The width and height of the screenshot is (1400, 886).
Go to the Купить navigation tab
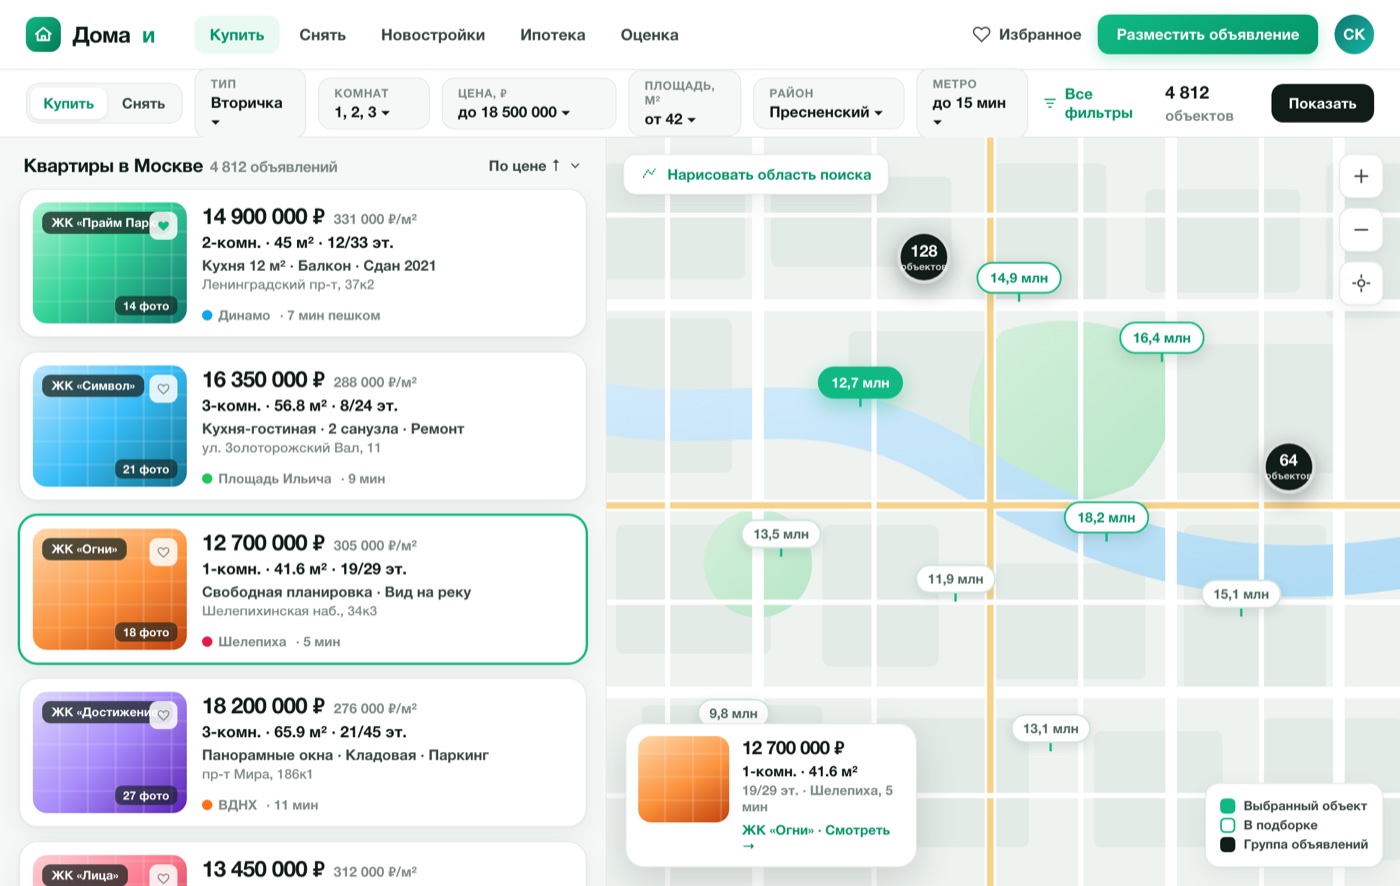coord(237,35)
